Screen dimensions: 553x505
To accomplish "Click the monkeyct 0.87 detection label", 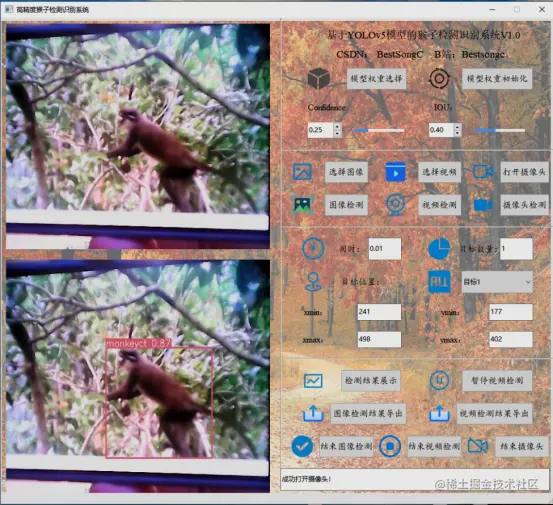I will click(x=138, y=343).
